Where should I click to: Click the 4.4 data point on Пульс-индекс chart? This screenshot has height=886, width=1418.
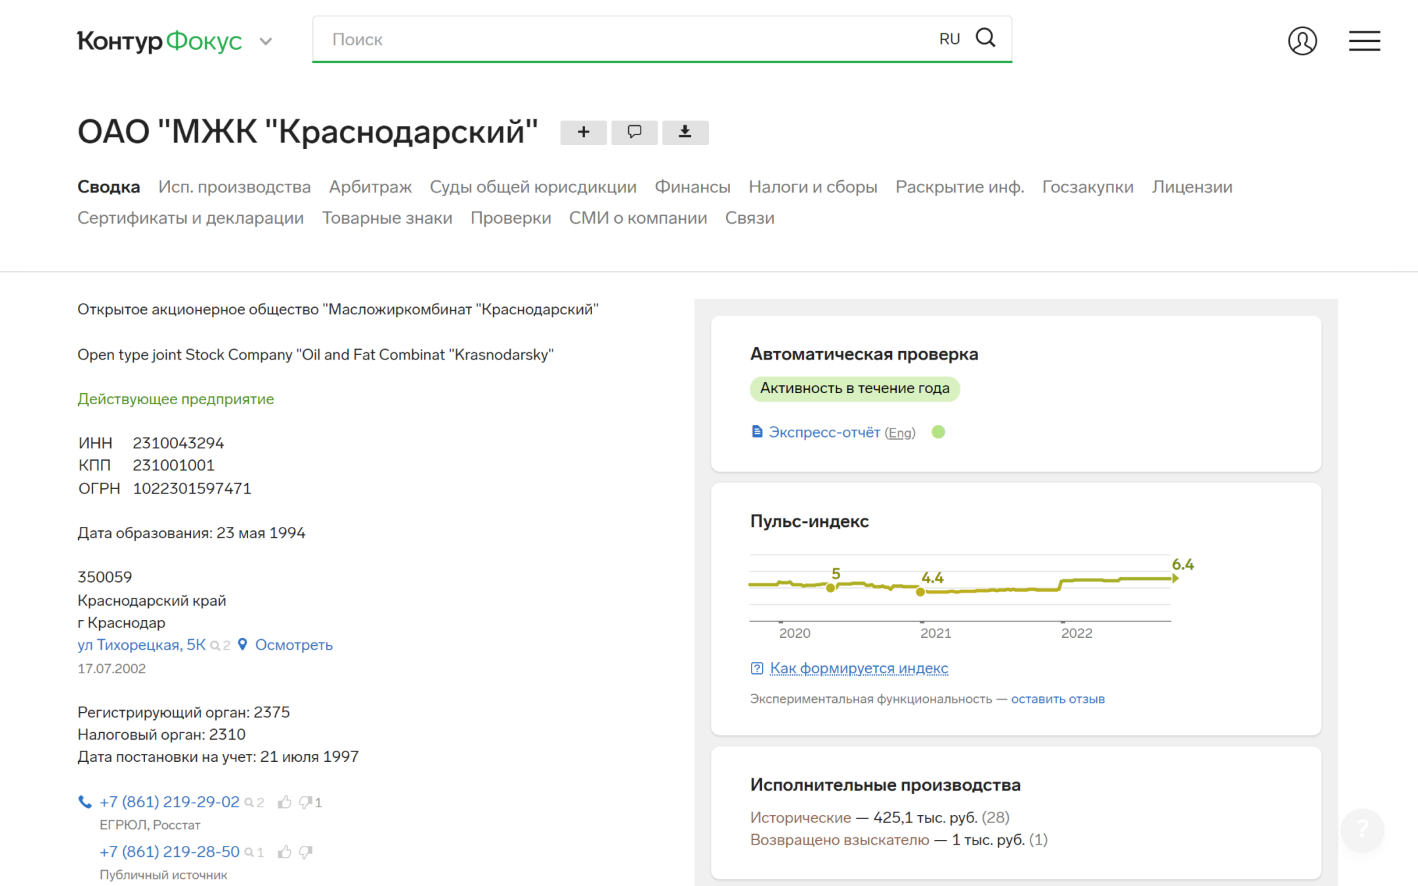[x=921, y=592]
